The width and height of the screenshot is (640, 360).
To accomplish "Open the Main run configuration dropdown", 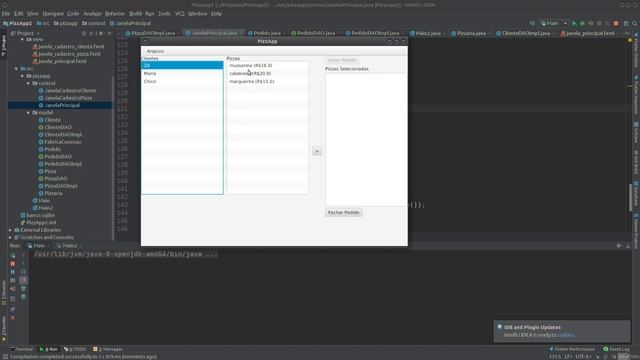I will pos(553,24).
